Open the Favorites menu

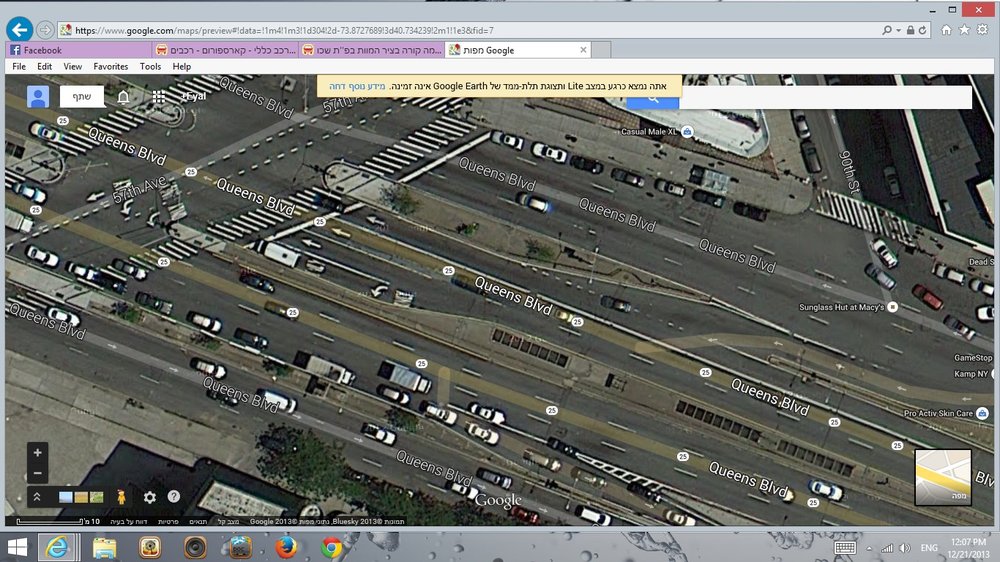[110, 66]
